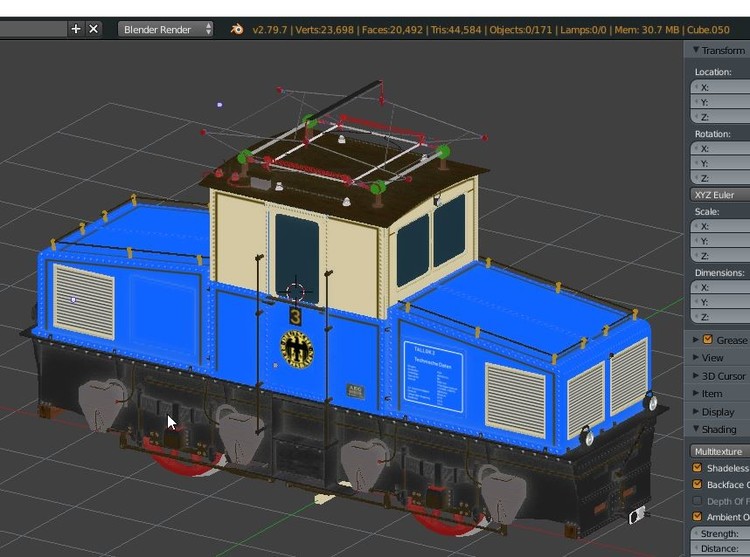This screenshot has height=557, width=750.
Task: Open the Multitexture shading dropdown
Action: [x=720, y=451]
